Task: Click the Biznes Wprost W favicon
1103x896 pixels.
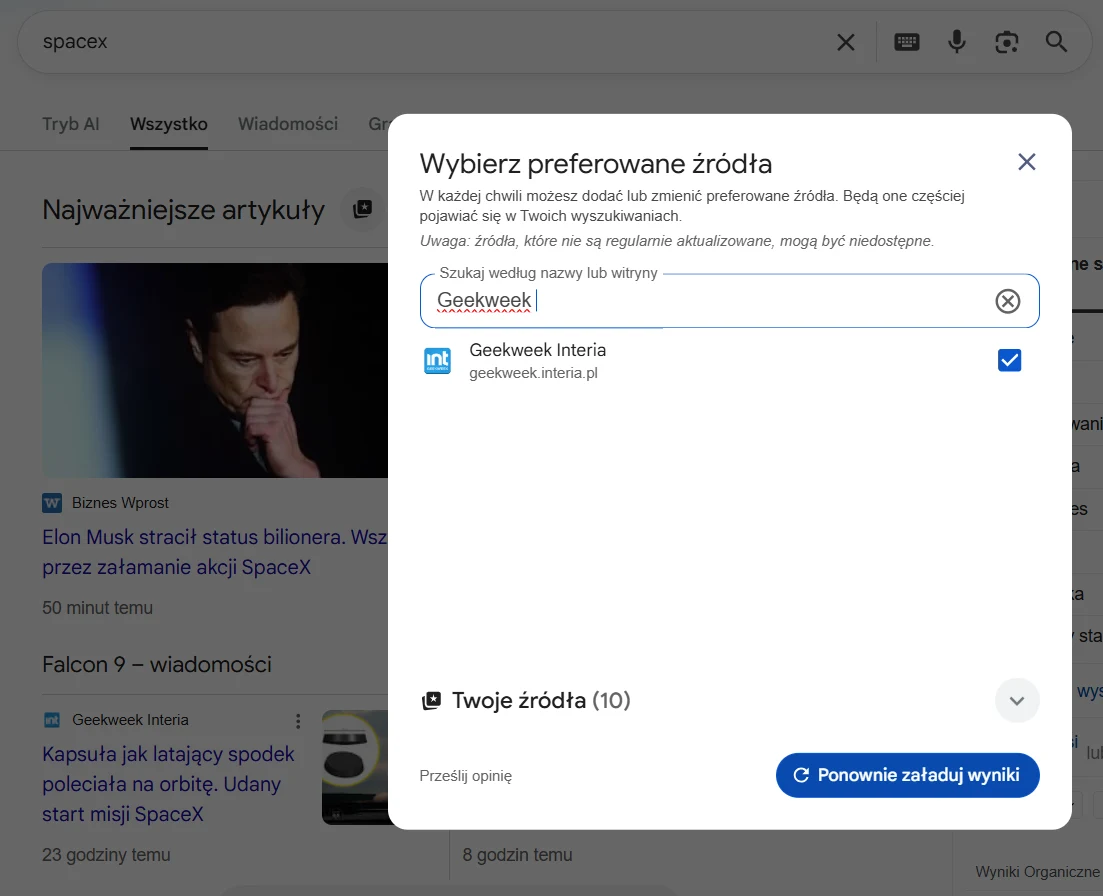Action: [x=52, y=503]
